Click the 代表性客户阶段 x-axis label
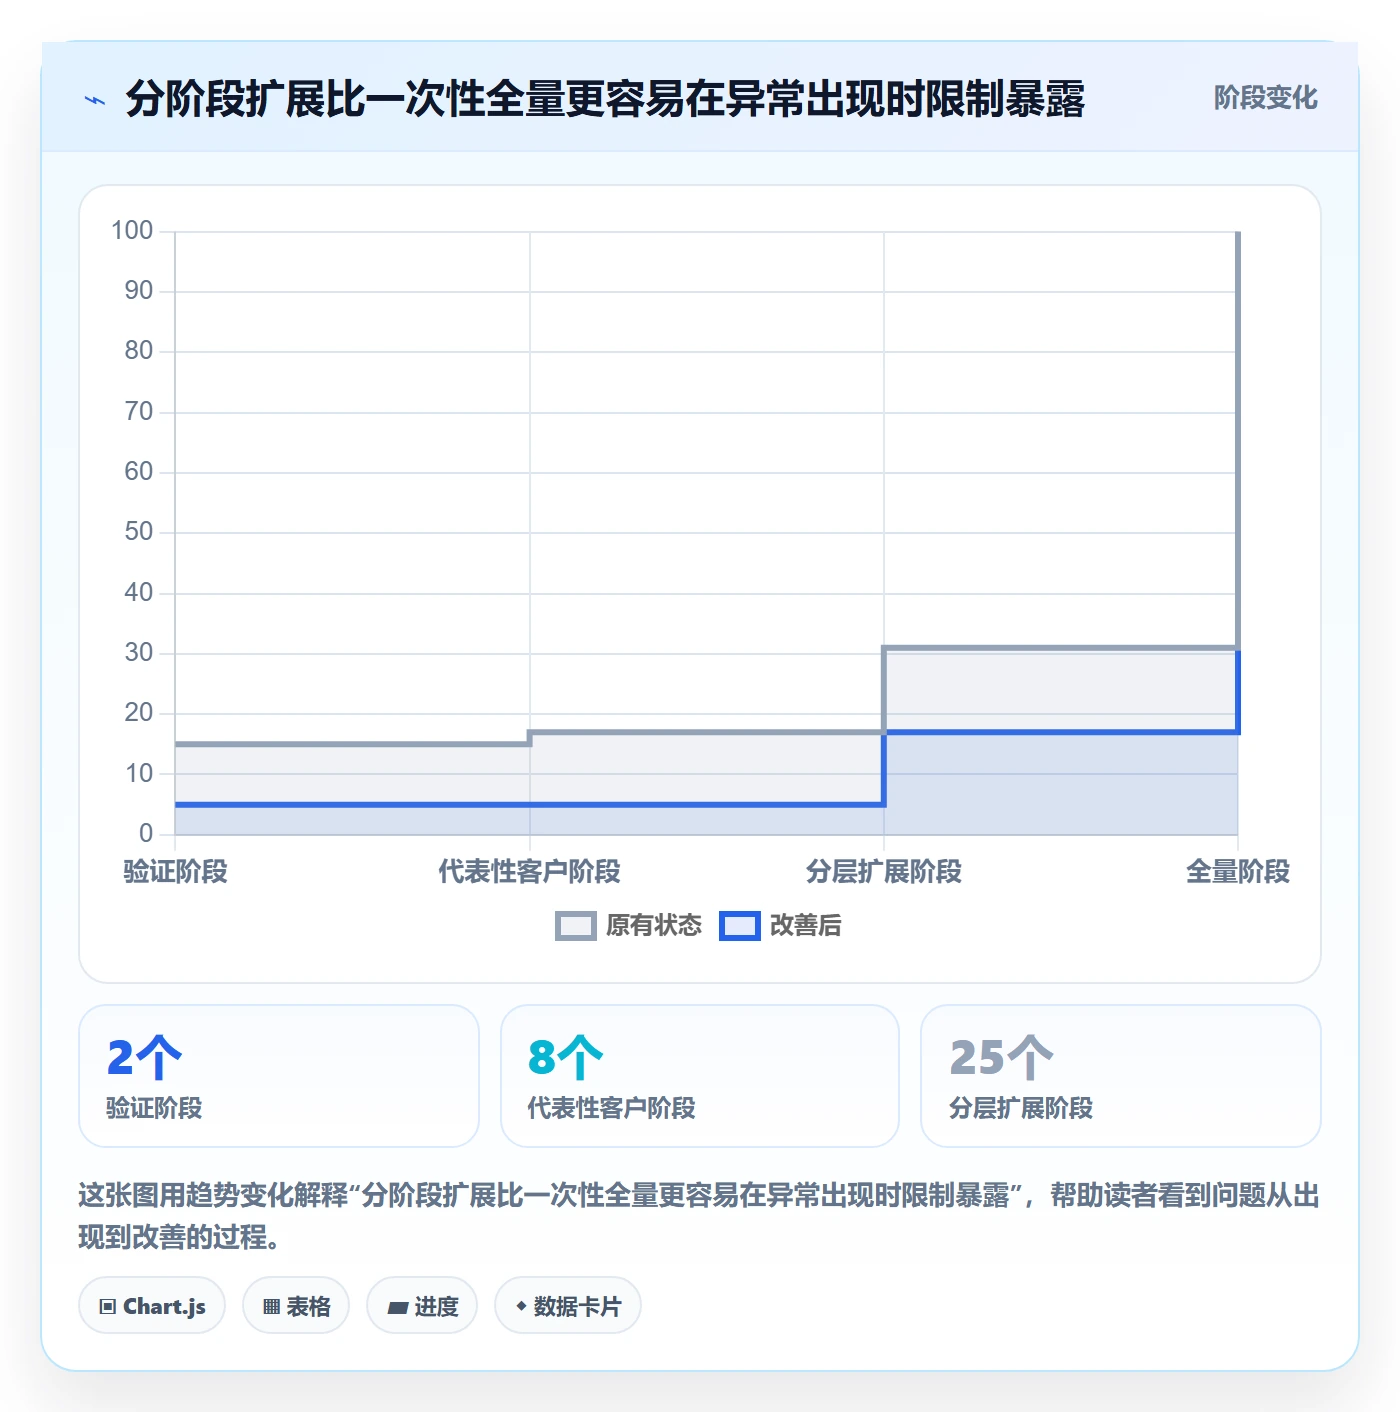 coord(529,872)
